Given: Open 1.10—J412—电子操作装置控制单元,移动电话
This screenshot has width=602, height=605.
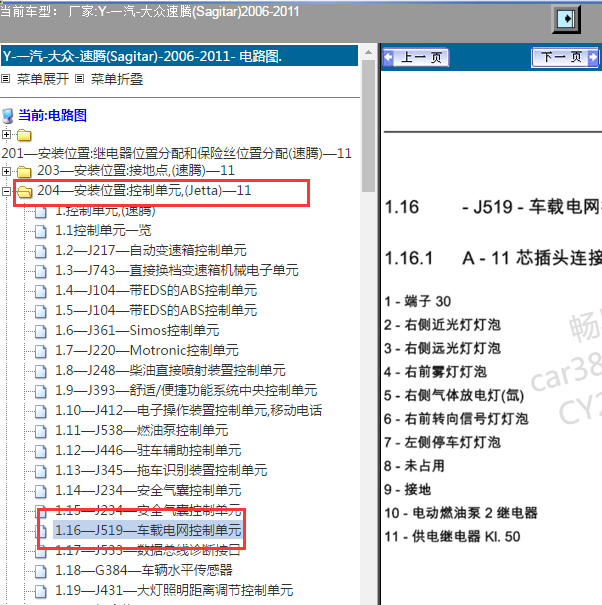Looking at the screenshot, I should [x=188, y=411].
